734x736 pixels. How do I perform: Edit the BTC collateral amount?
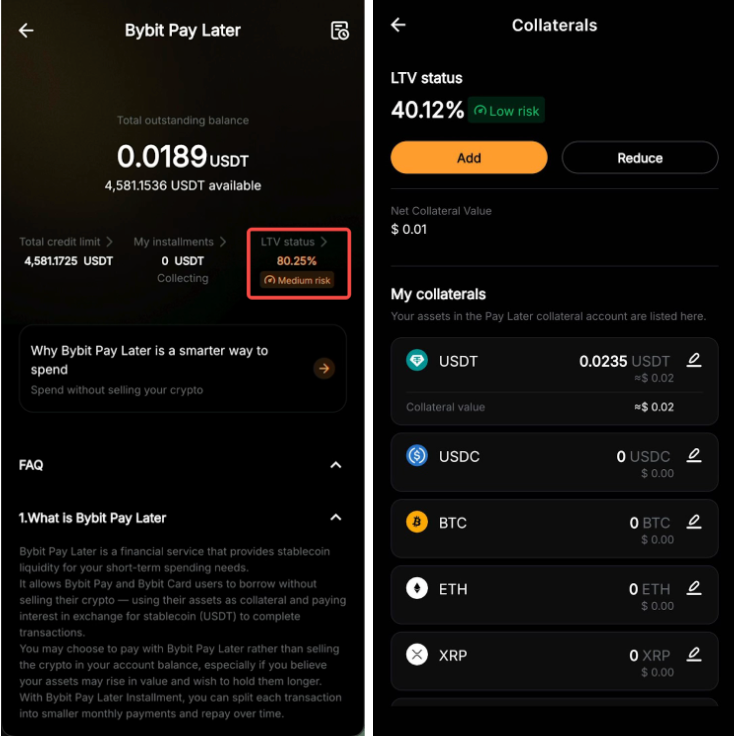[x=694, y=522]
